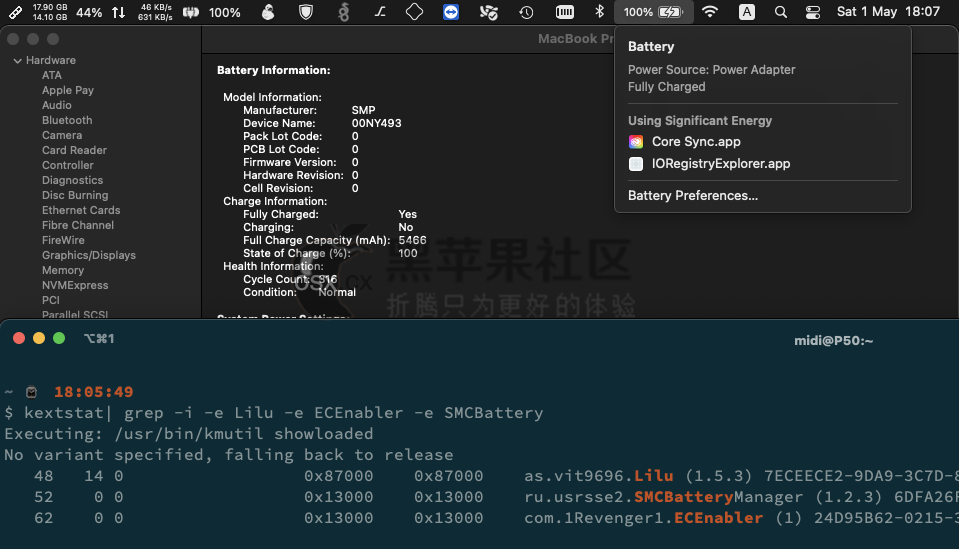Screen dimensions: 959x549
Task: Select FireWire in hardware sidebar
Action: coord(63,240)
